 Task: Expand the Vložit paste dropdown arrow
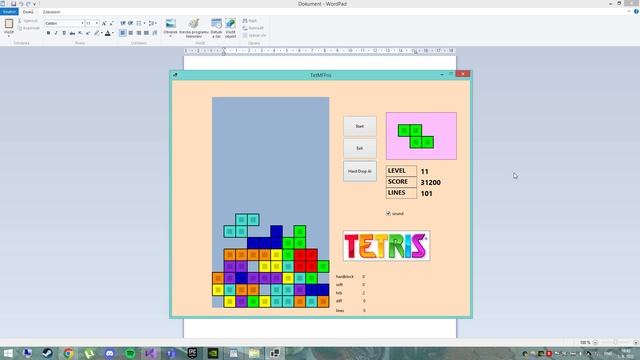point(9,36)
